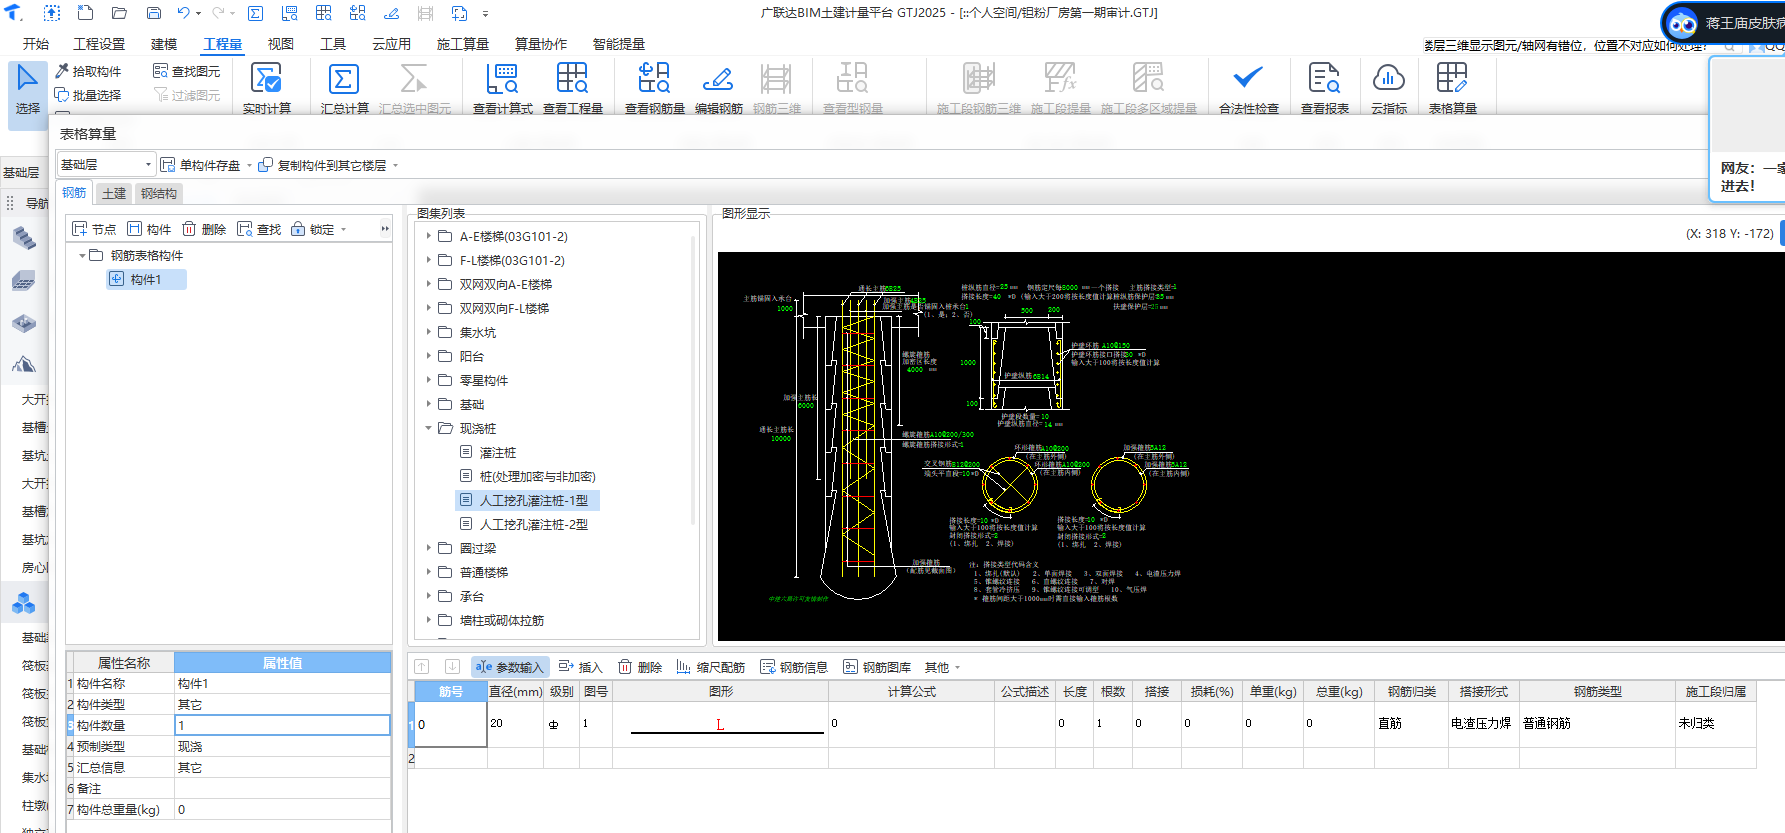Click 删除 in rebar table toolbar
Viewport: 1785px width, 833px height.
coord(640,667)
